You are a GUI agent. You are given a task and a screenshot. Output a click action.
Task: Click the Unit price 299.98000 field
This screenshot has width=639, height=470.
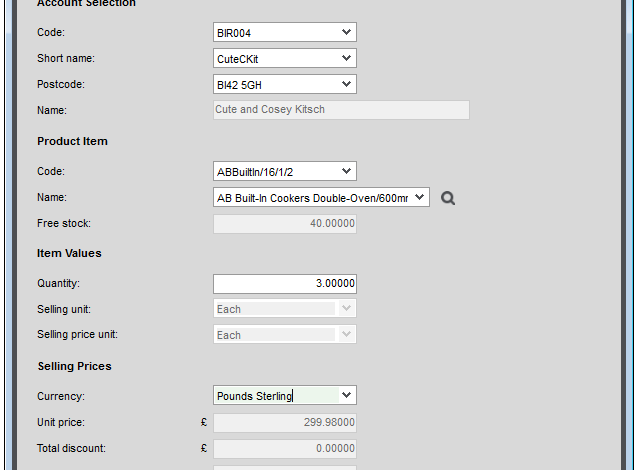point(285,423)
